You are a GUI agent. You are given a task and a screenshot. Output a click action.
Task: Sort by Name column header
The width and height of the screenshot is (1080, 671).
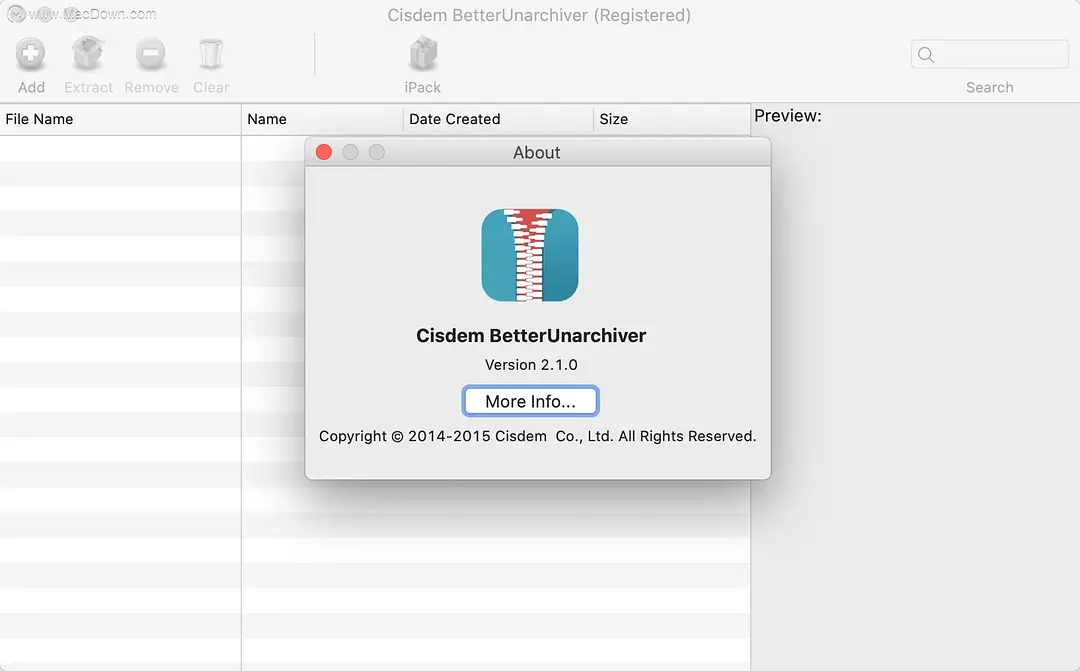[322, 119]
